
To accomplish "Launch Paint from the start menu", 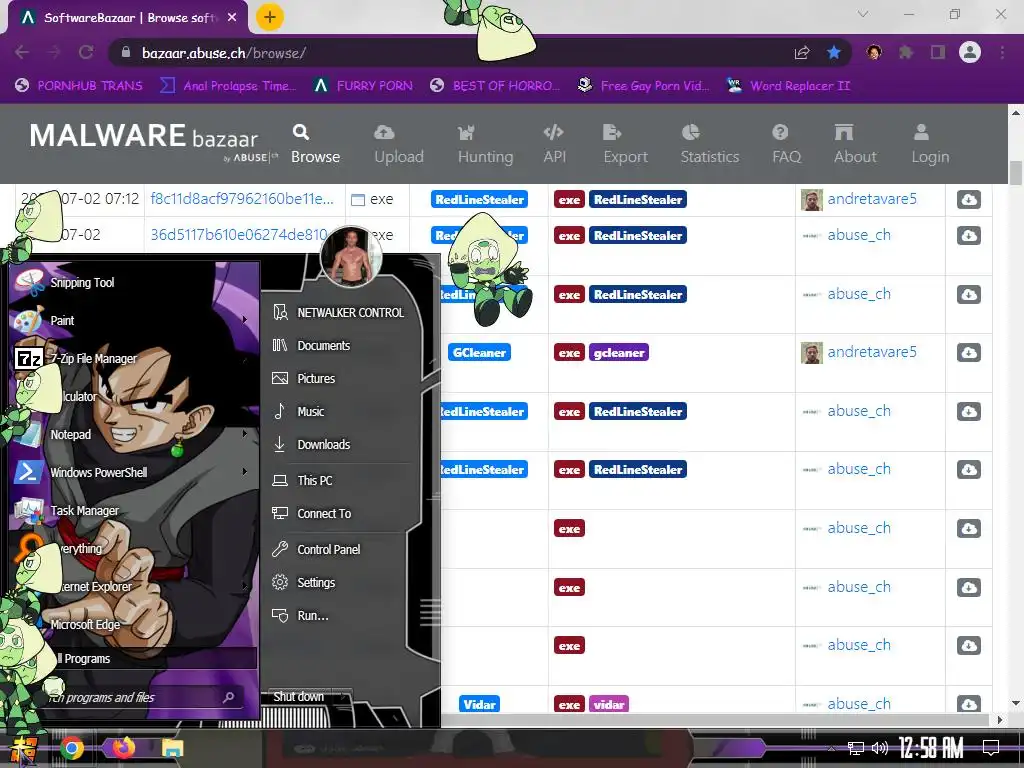I will [62, 320].
